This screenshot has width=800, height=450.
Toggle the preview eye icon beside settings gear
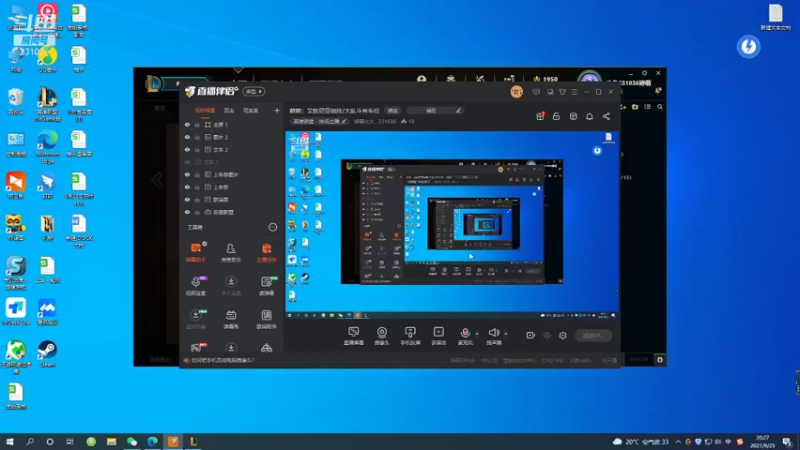(x=547, y=335)
